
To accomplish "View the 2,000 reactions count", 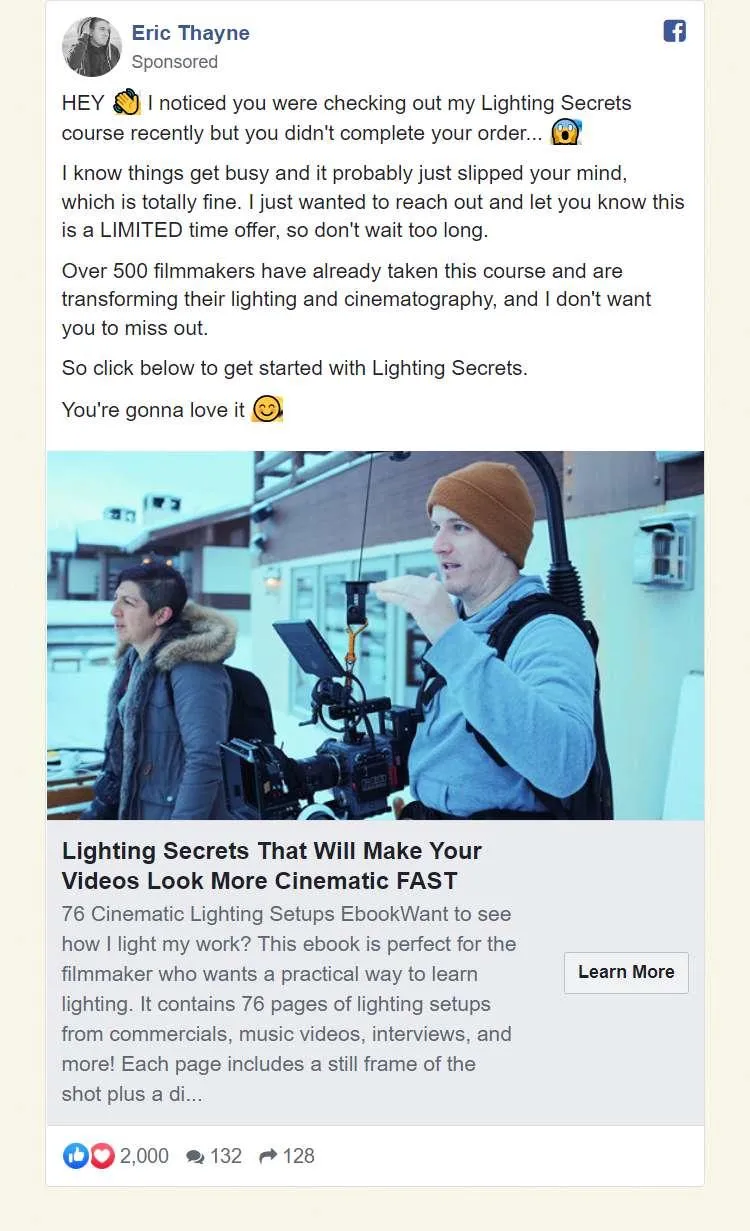I will [144, 1156].
